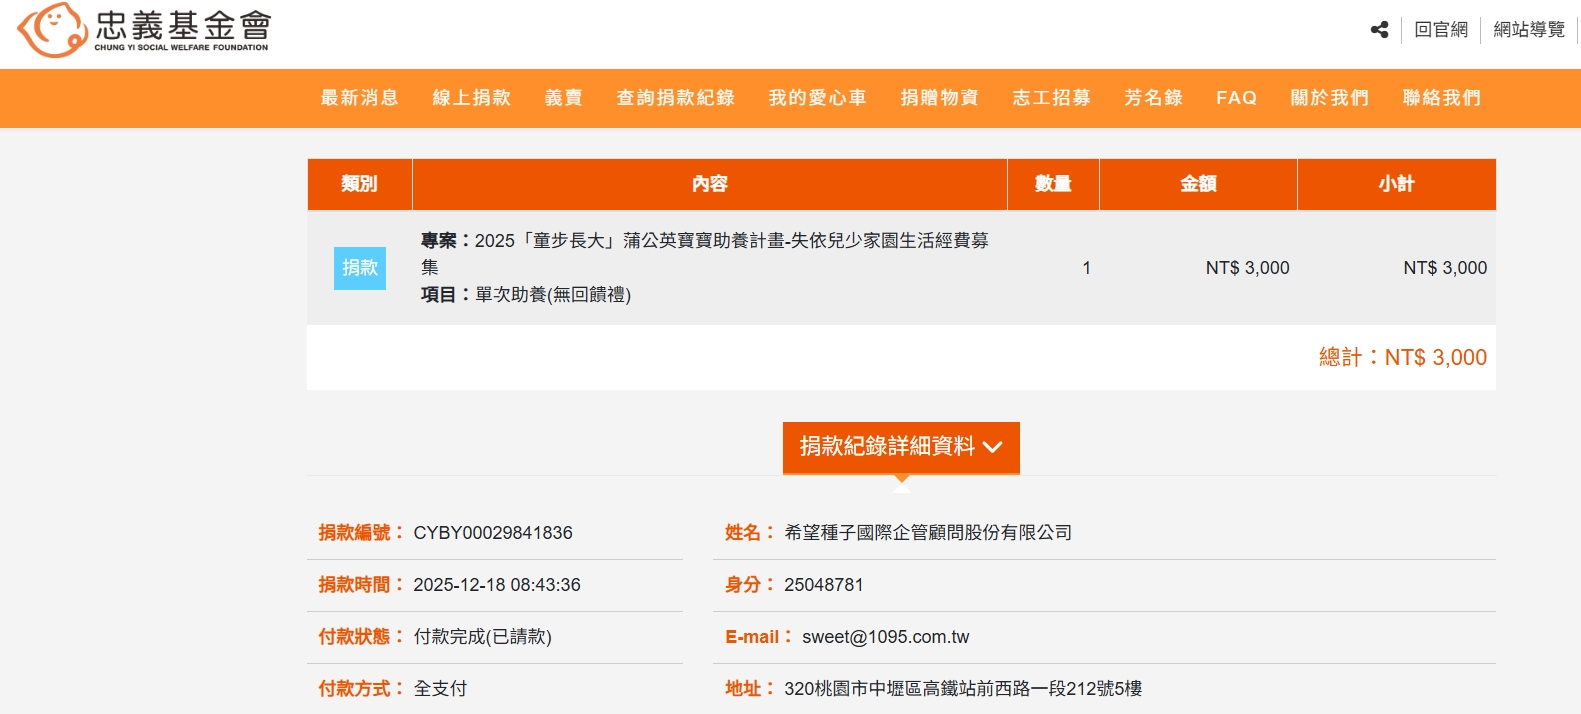
Task: Open the 志工招募 menu item
Action: coord(1051,98)
